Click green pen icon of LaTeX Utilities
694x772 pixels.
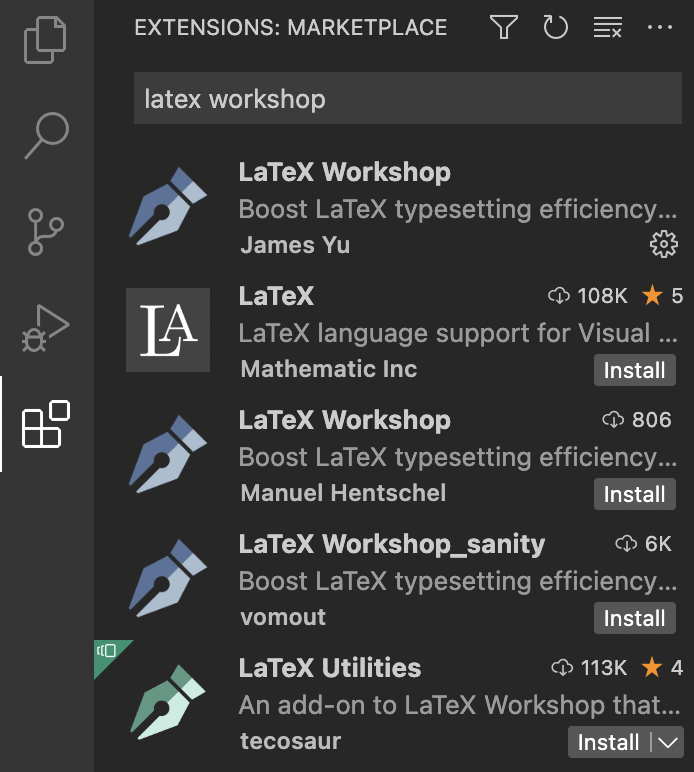[168, 702]
